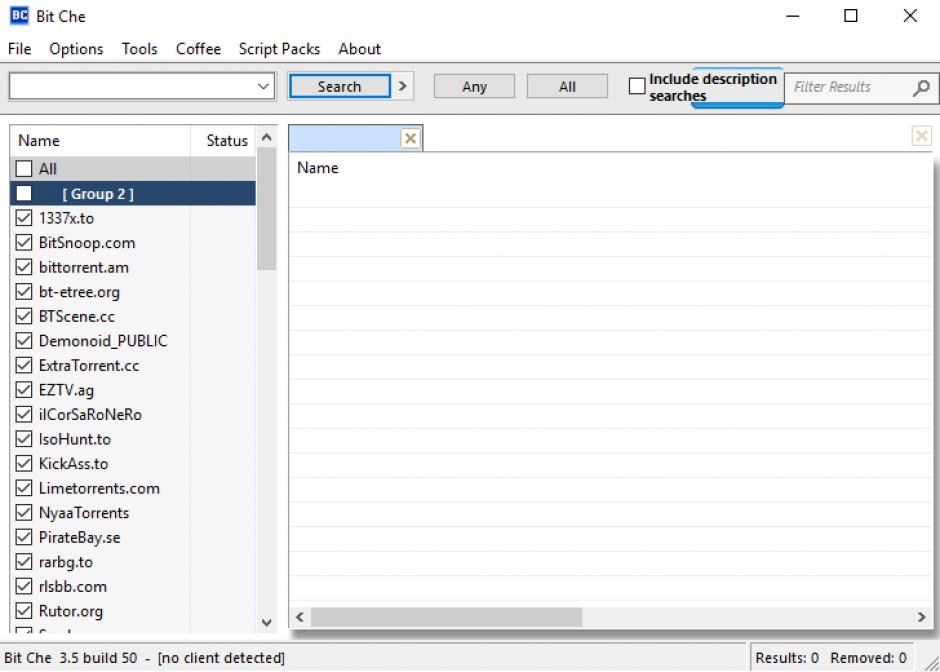Uncheck EZTV.ag site

point(24,390)
